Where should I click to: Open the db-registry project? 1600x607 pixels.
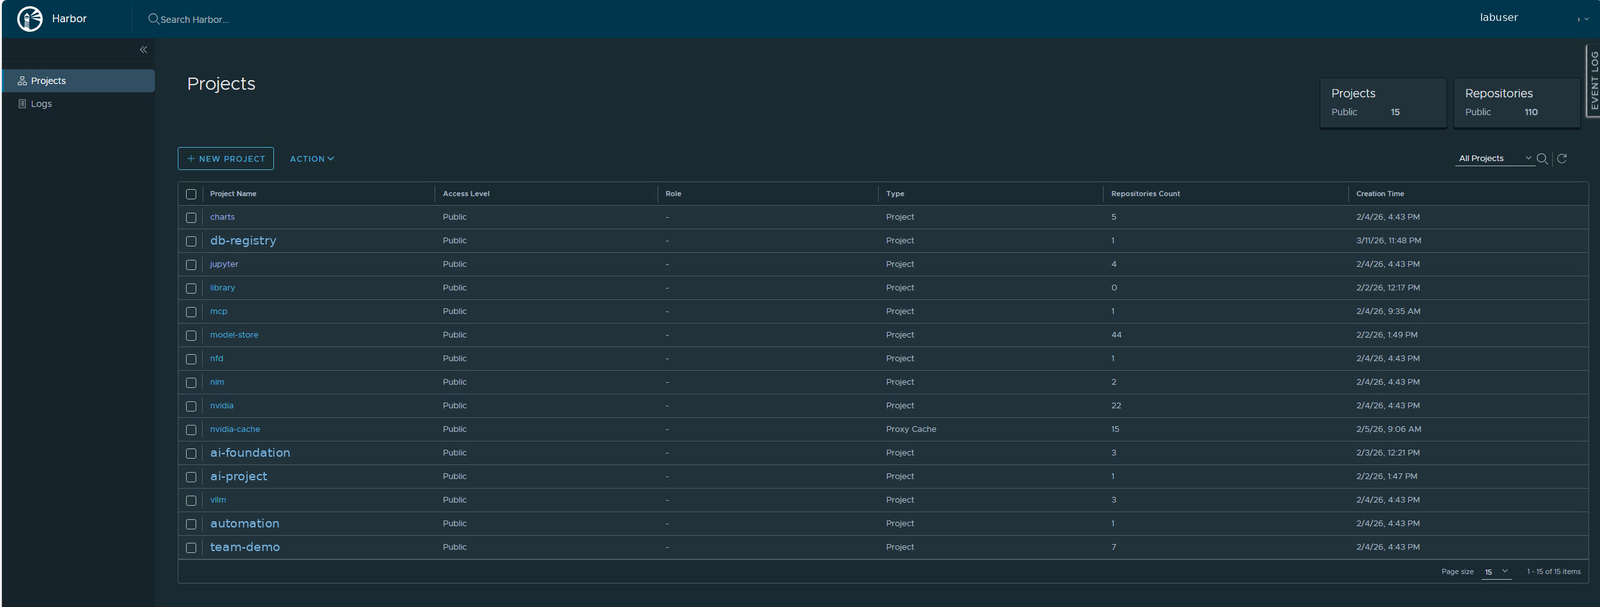[x=243, y=241]
